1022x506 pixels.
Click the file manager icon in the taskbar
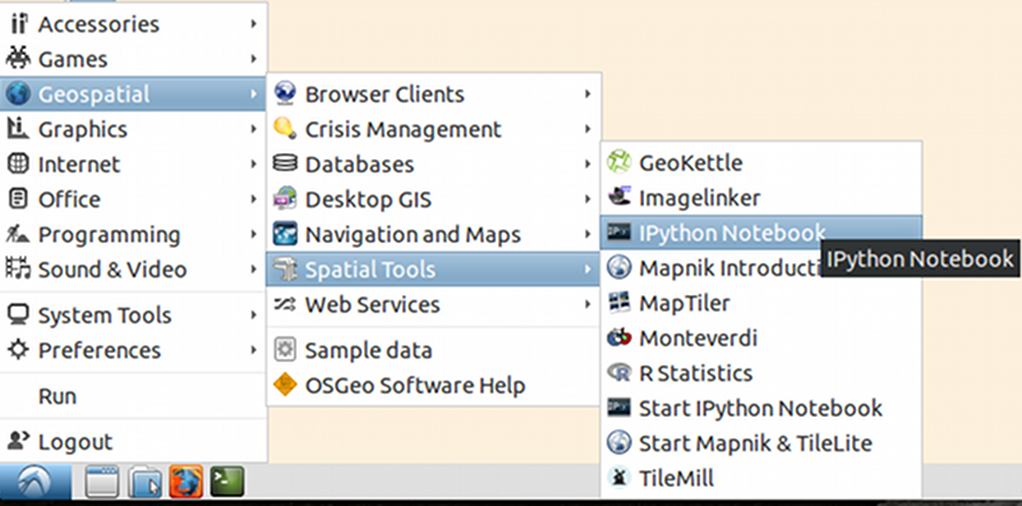coord(144,483)
